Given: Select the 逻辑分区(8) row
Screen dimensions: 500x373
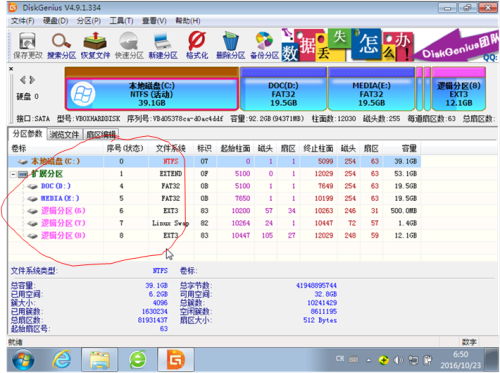Looking at the screenshot, I should coord(214,235).
